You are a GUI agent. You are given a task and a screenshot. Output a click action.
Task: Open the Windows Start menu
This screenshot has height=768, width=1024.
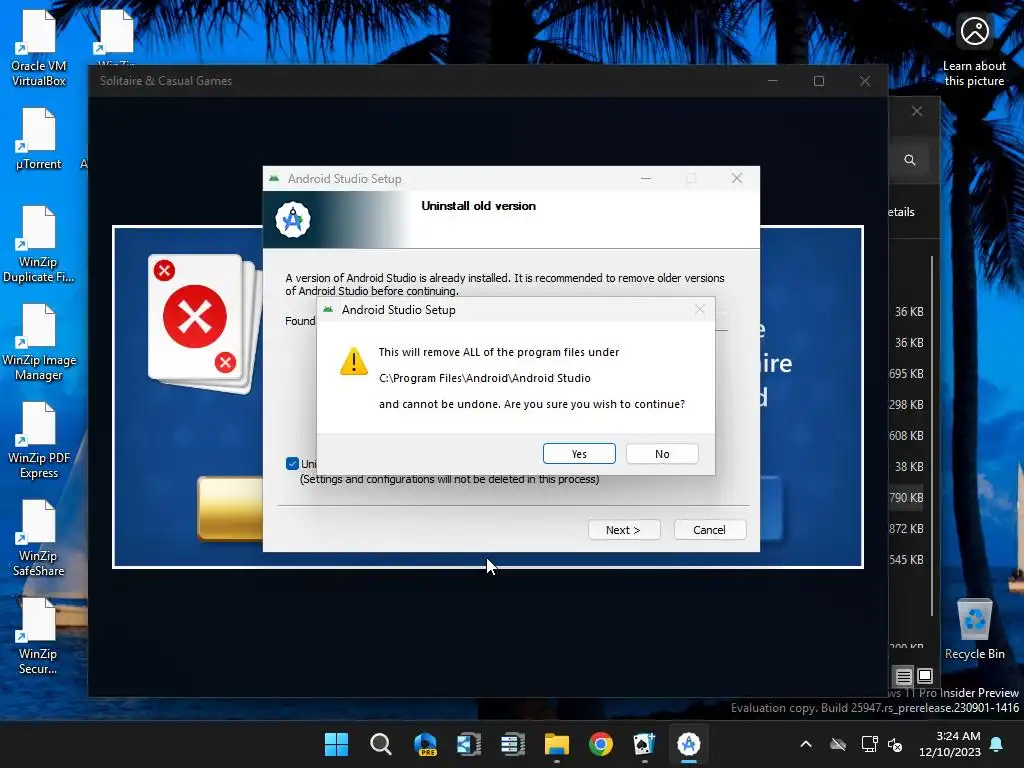[336, 744]
